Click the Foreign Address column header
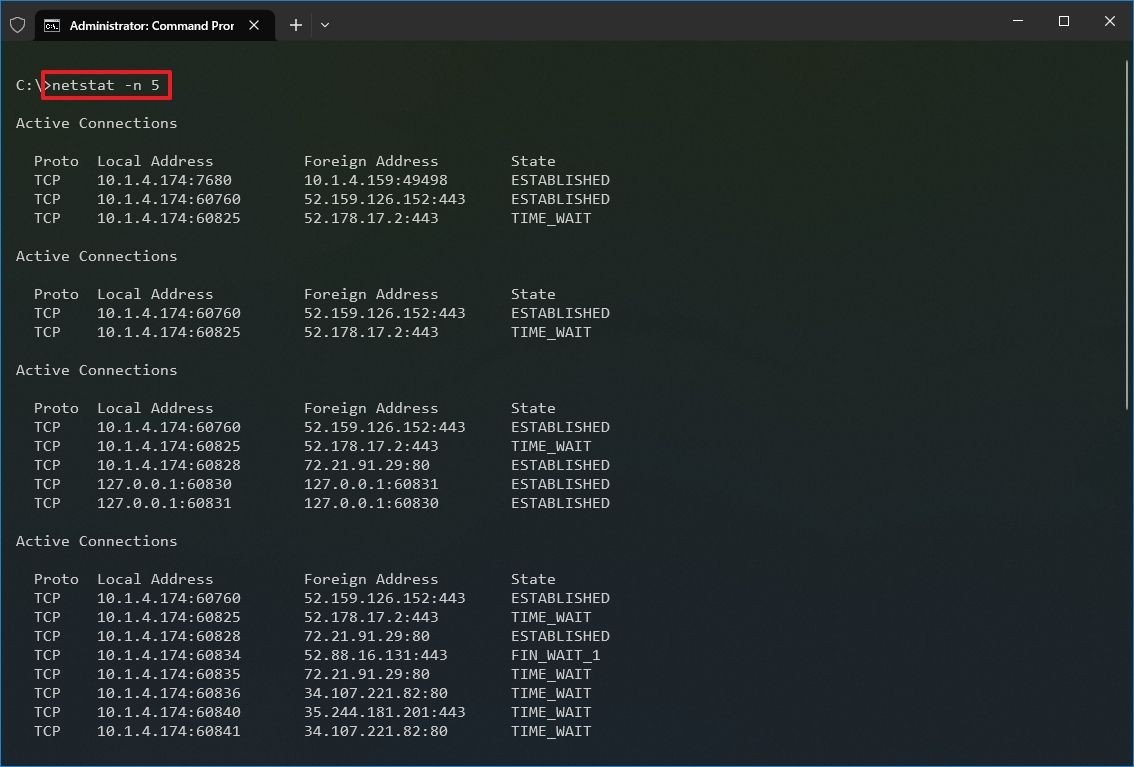1134x767 pixels. (371, 160)
